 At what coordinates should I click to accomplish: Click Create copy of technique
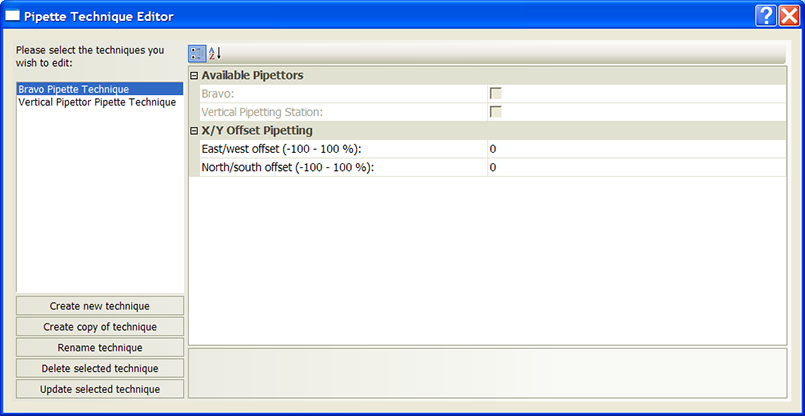[100, 327]
